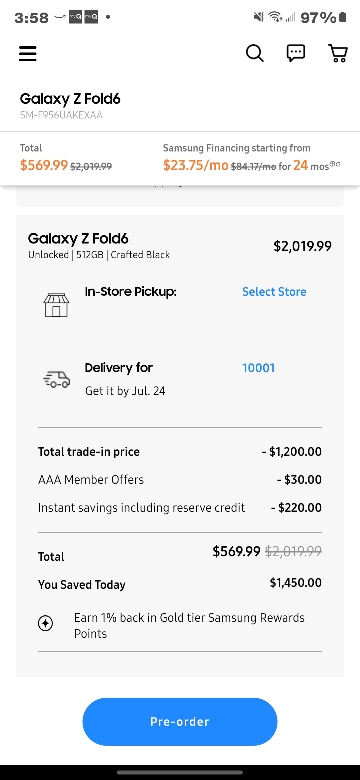
Task: Select Store for in-store pickup
Action: [274, 292]
